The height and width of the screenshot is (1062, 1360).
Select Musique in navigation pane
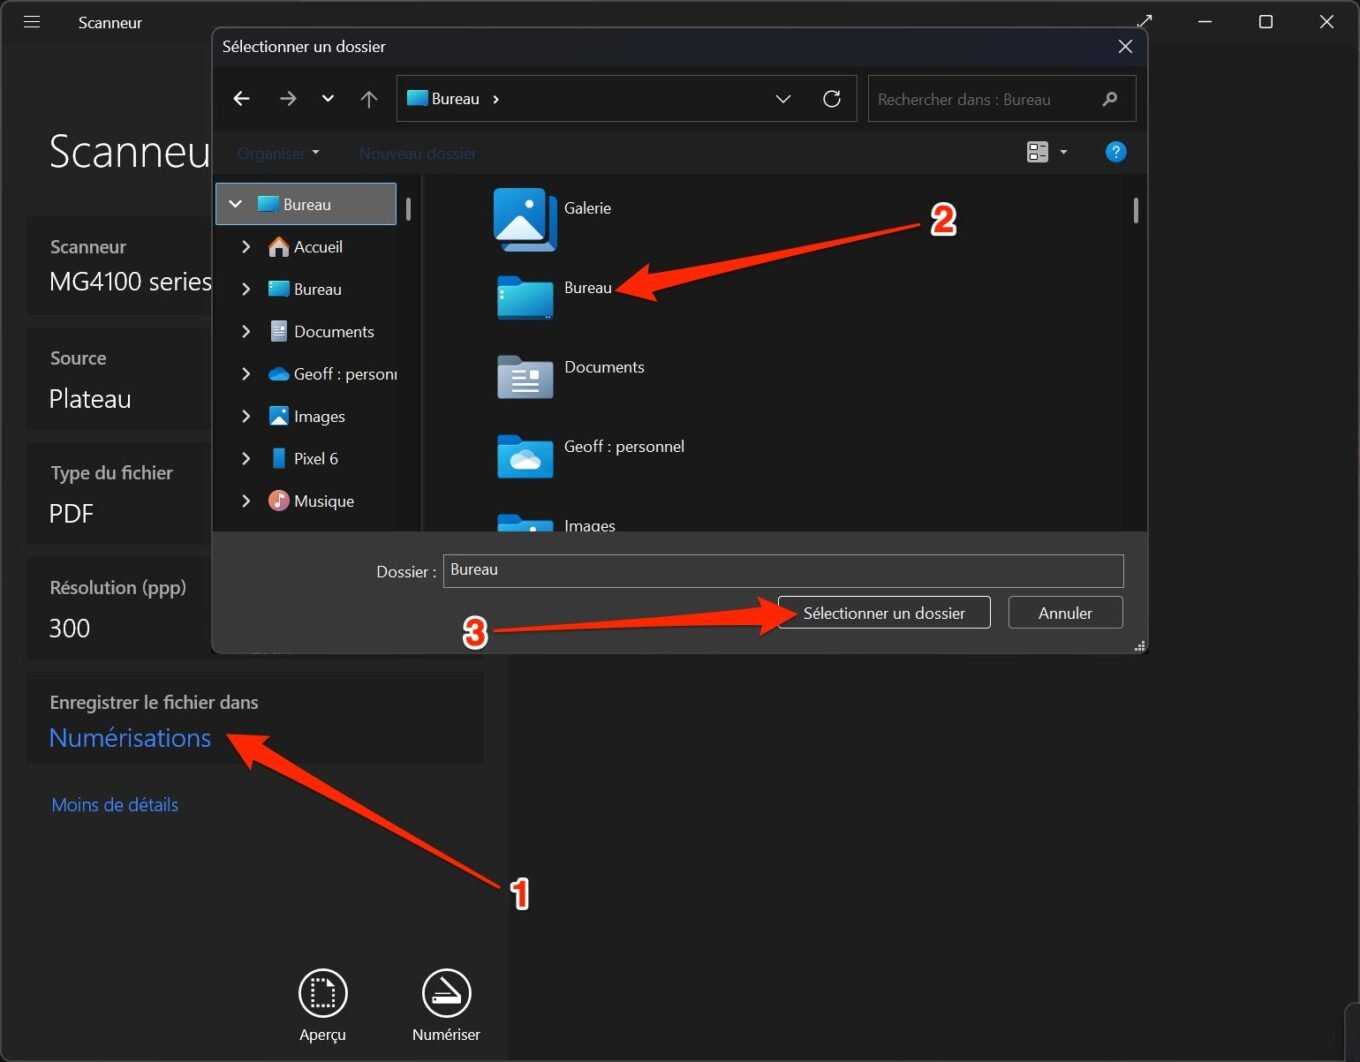[311, 501]
